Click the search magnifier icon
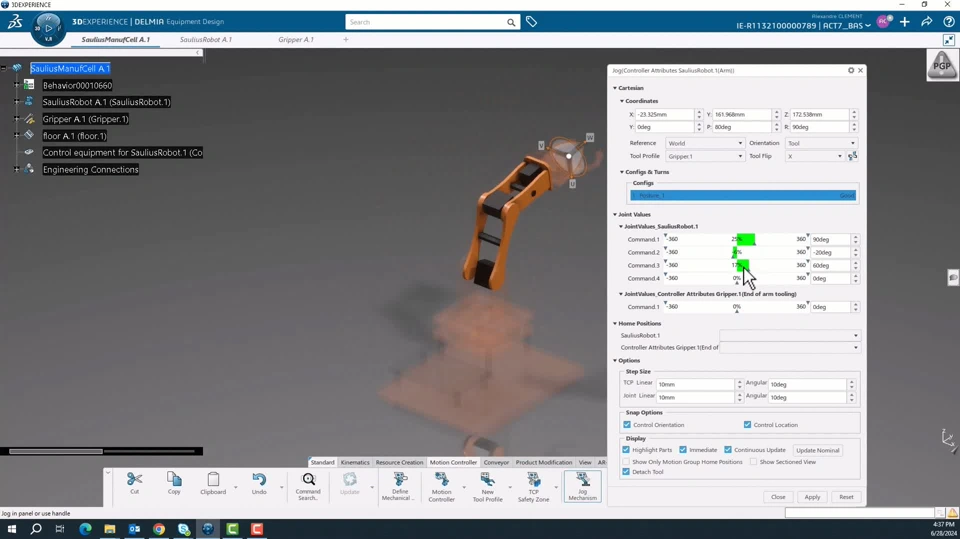Viewport: 960px width, 539px height. 511,22
